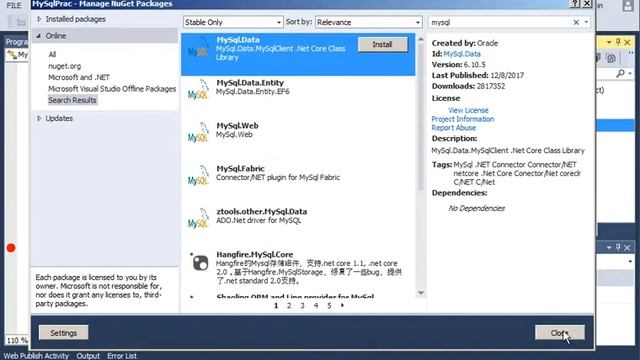Viewport: 640px width, 360px height.
Task: Open the Project Information link
Action: coord(462,119)
